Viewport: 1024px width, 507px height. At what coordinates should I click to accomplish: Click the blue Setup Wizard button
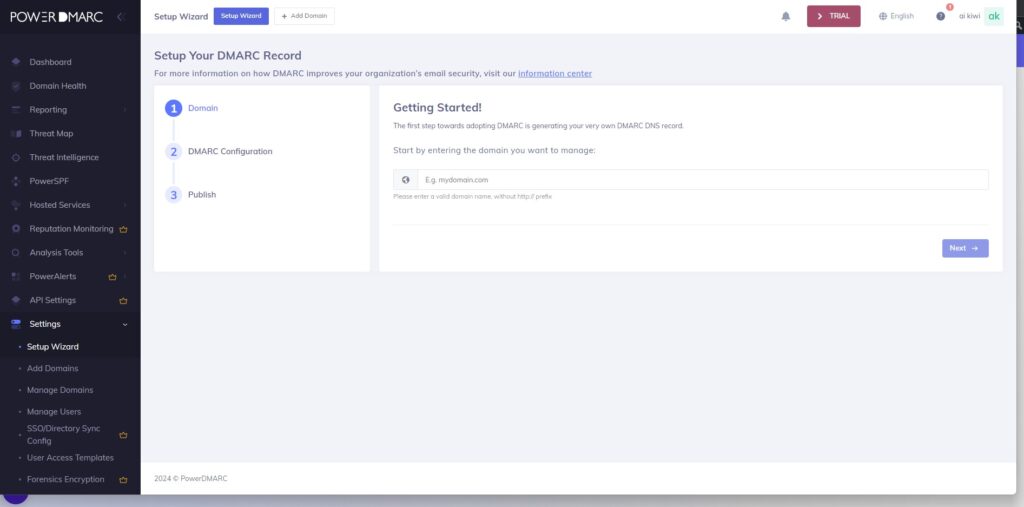(x=241, y=16)
